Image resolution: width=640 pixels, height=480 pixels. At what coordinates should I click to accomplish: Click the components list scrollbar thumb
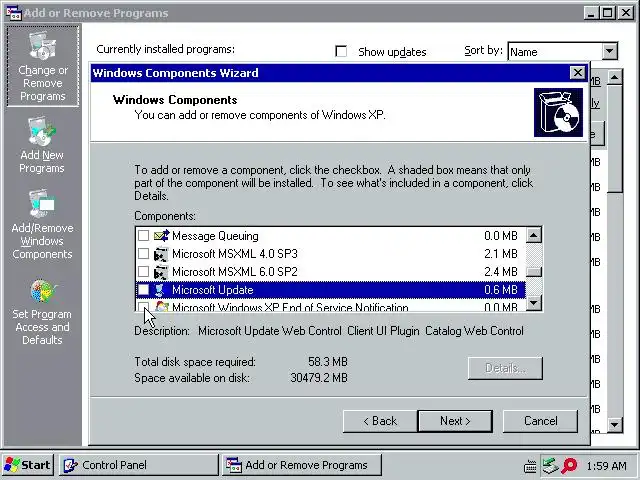click(x=534, y=271)
